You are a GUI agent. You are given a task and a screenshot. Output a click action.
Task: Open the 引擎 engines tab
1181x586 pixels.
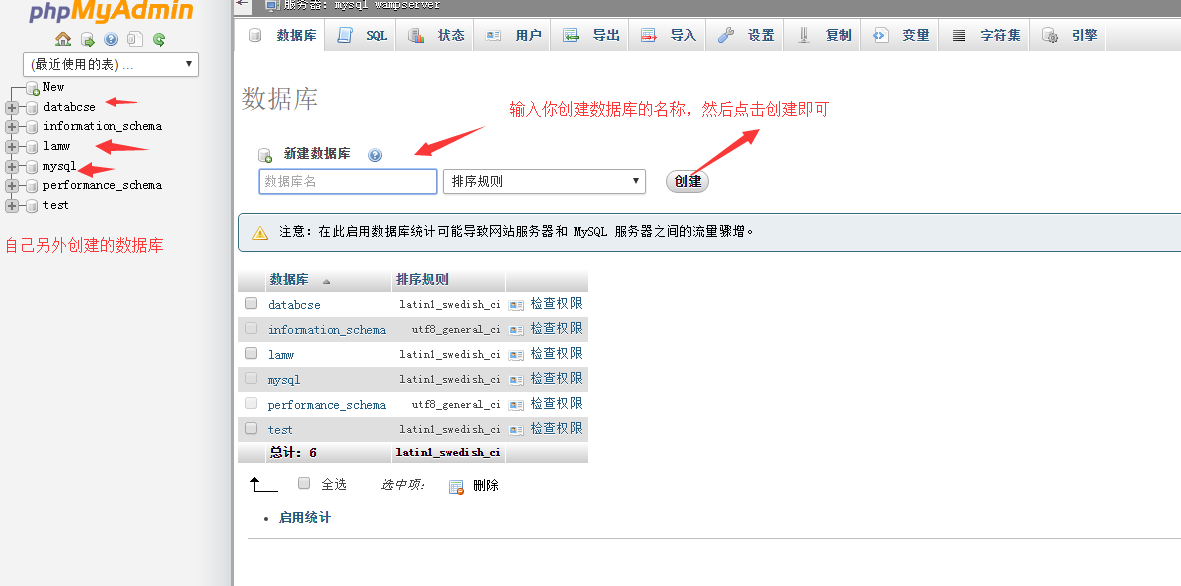1069,35
